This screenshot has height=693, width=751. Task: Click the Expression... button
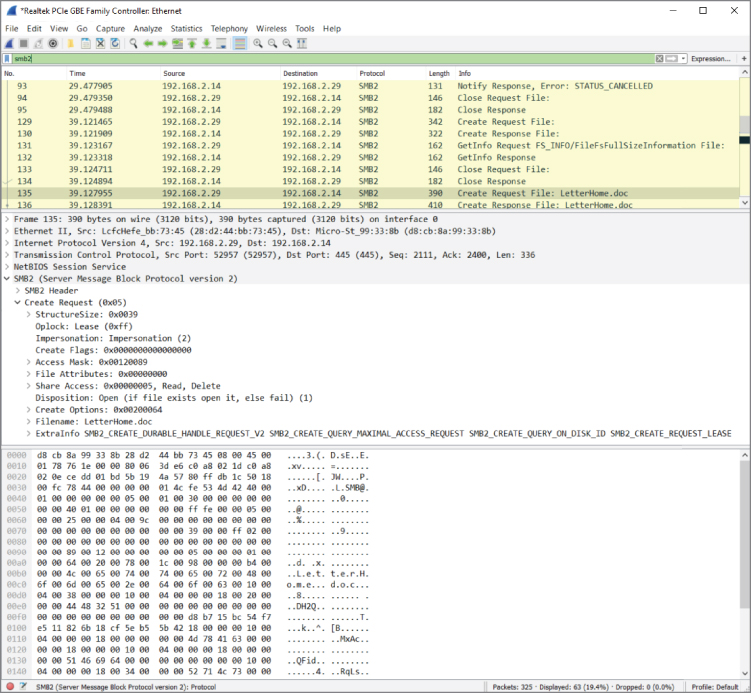coord(710,58)
